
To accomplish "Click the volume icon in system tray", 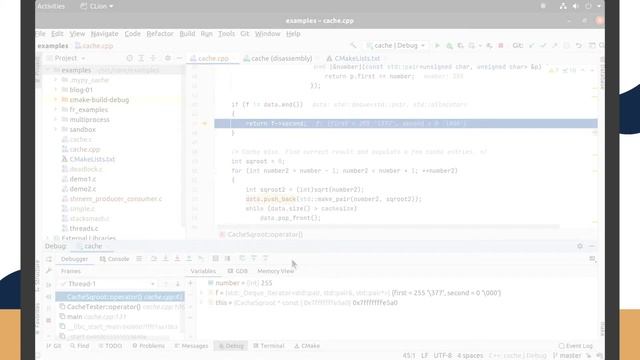I will pyautogui.click(x=576, y=6).
